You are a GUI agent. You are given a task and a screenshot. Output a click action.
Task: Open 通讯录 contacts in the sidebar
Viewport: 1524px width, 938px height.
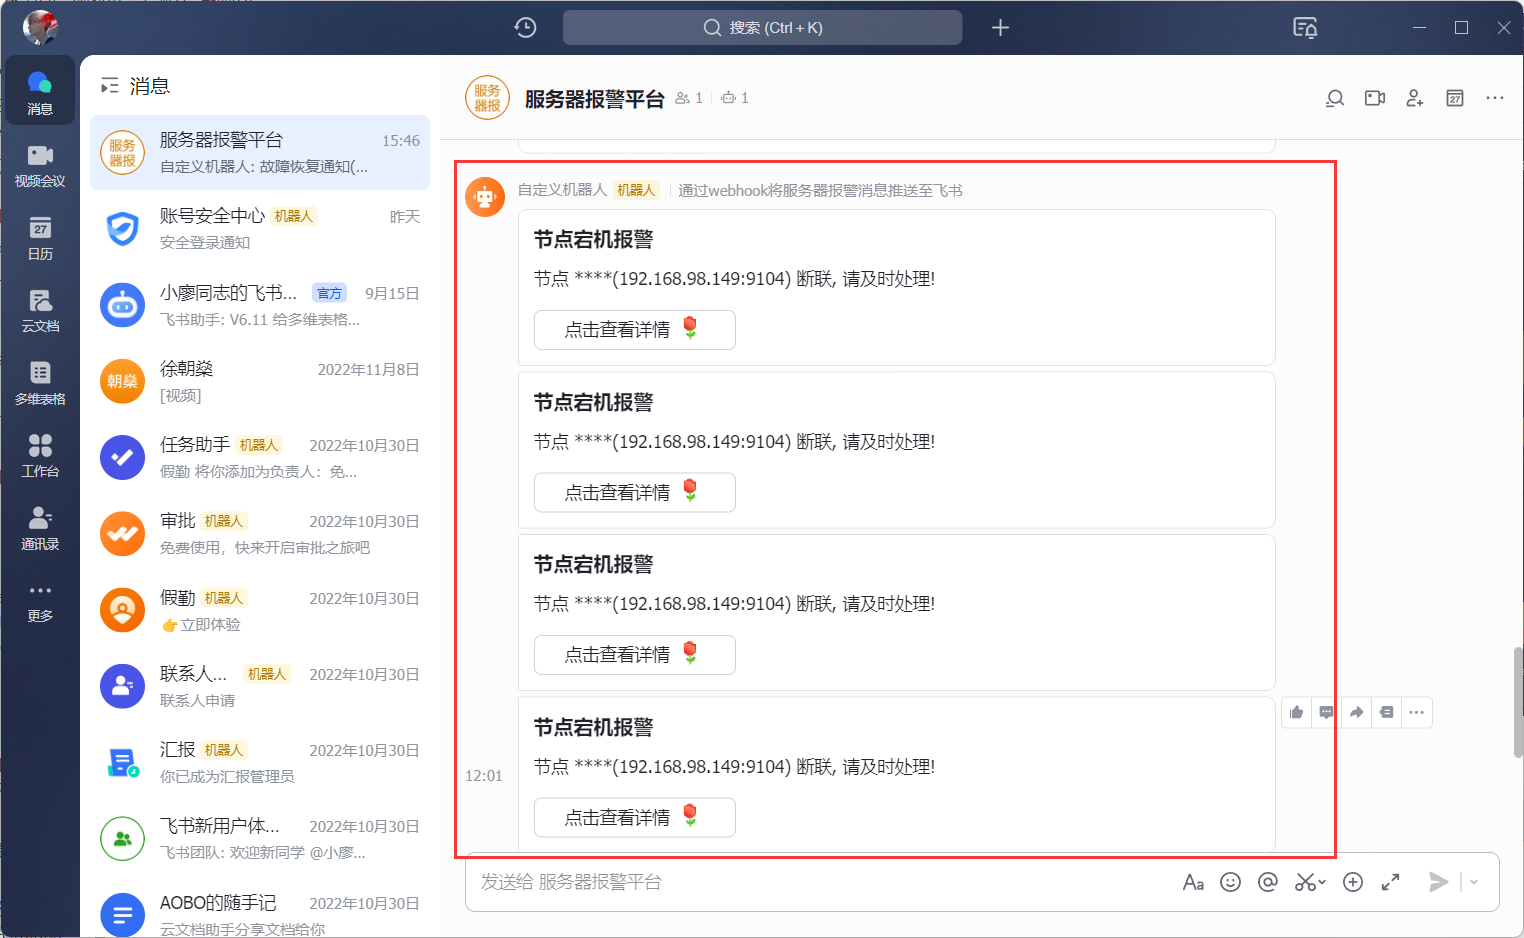pyautogui.click(x=40, y=529)
